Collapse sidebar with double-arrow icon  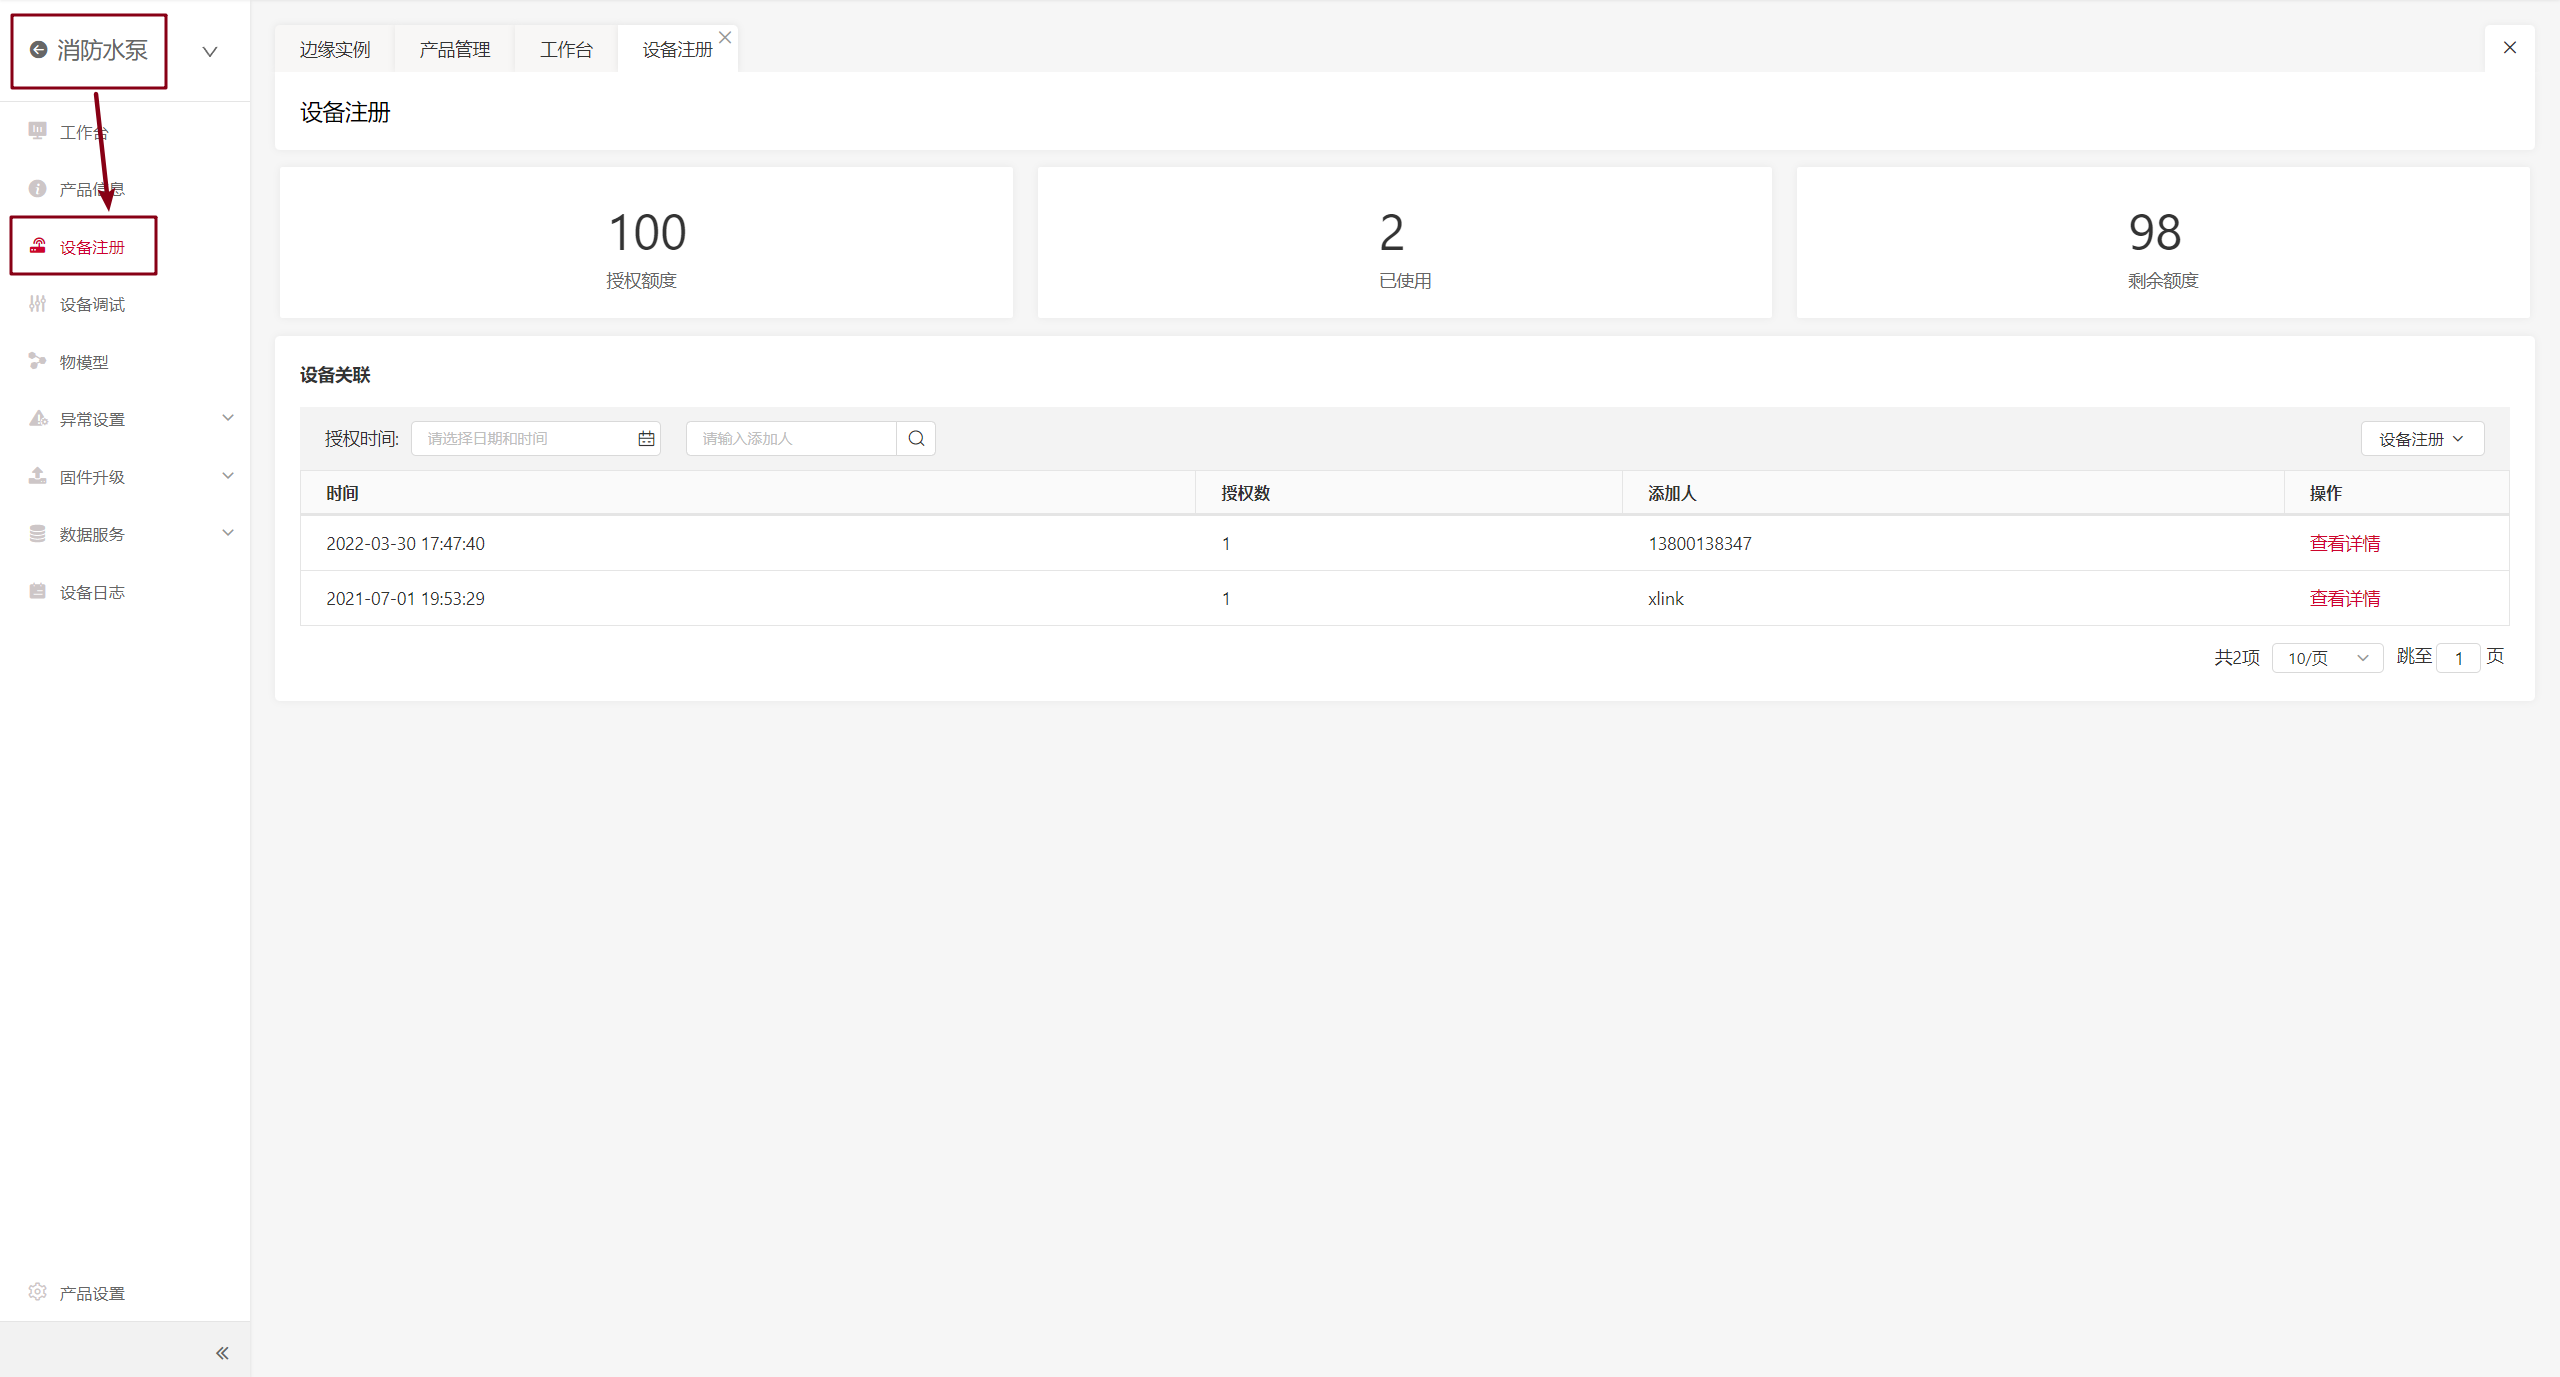(222, 1353)
